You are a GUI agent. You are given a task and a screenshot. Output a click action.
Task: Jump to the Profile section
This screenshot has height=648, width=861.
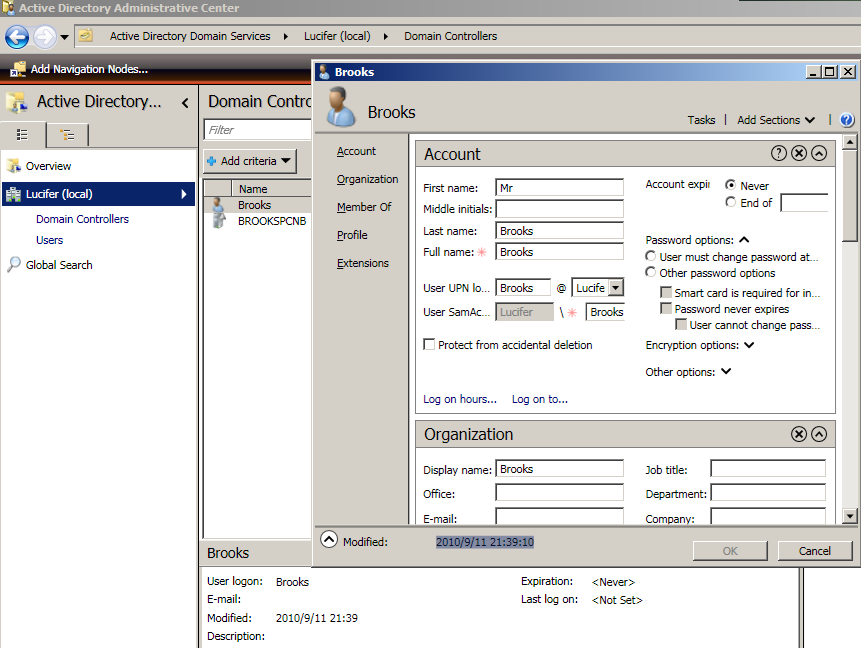(352, 235)
